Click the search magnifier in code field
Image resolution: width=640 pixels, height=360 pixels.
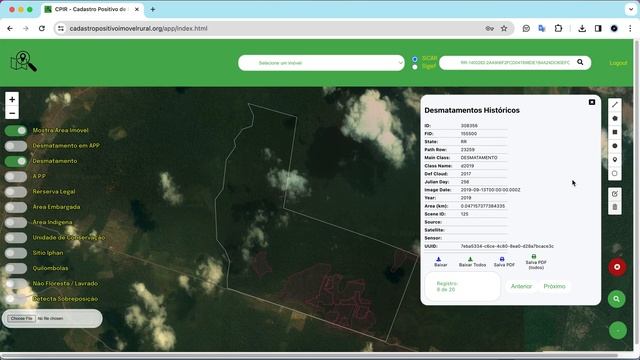coord(580,62)
